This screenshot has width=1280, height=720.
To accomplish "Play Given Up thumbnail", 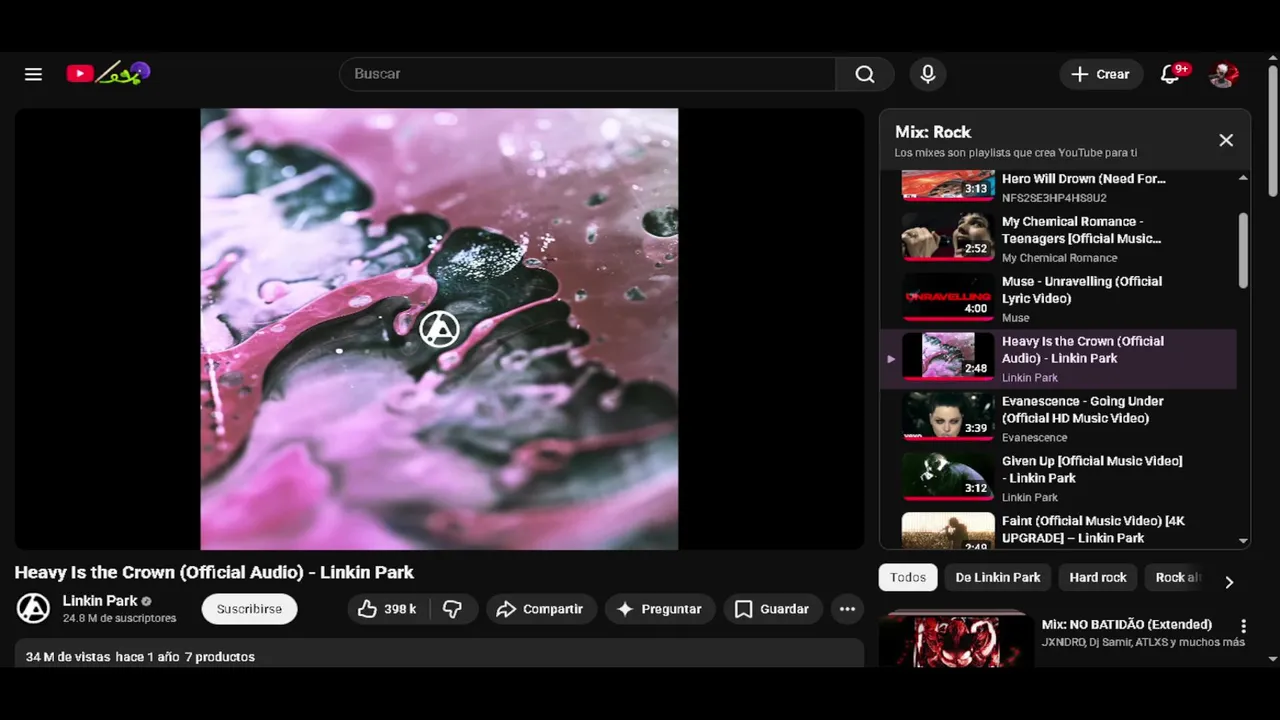I will point(947,476).
